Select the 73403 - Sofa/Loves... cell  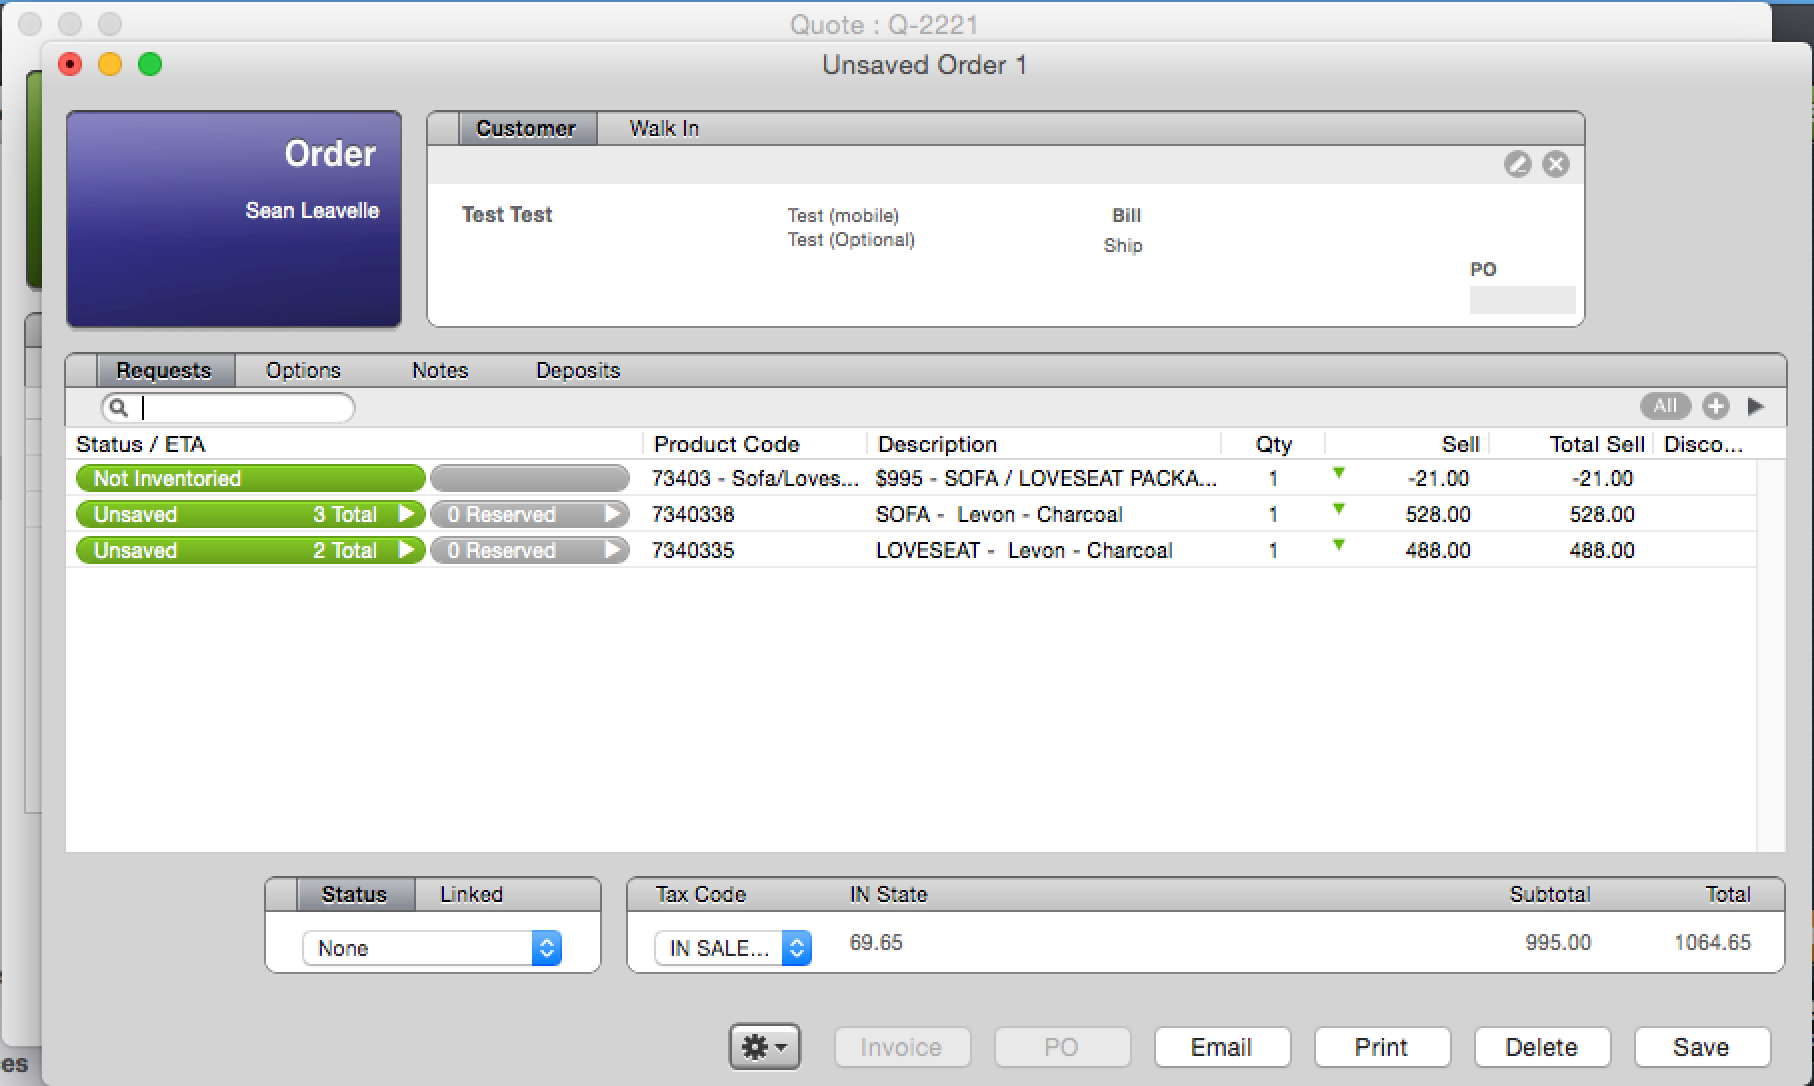coord(755,478)
